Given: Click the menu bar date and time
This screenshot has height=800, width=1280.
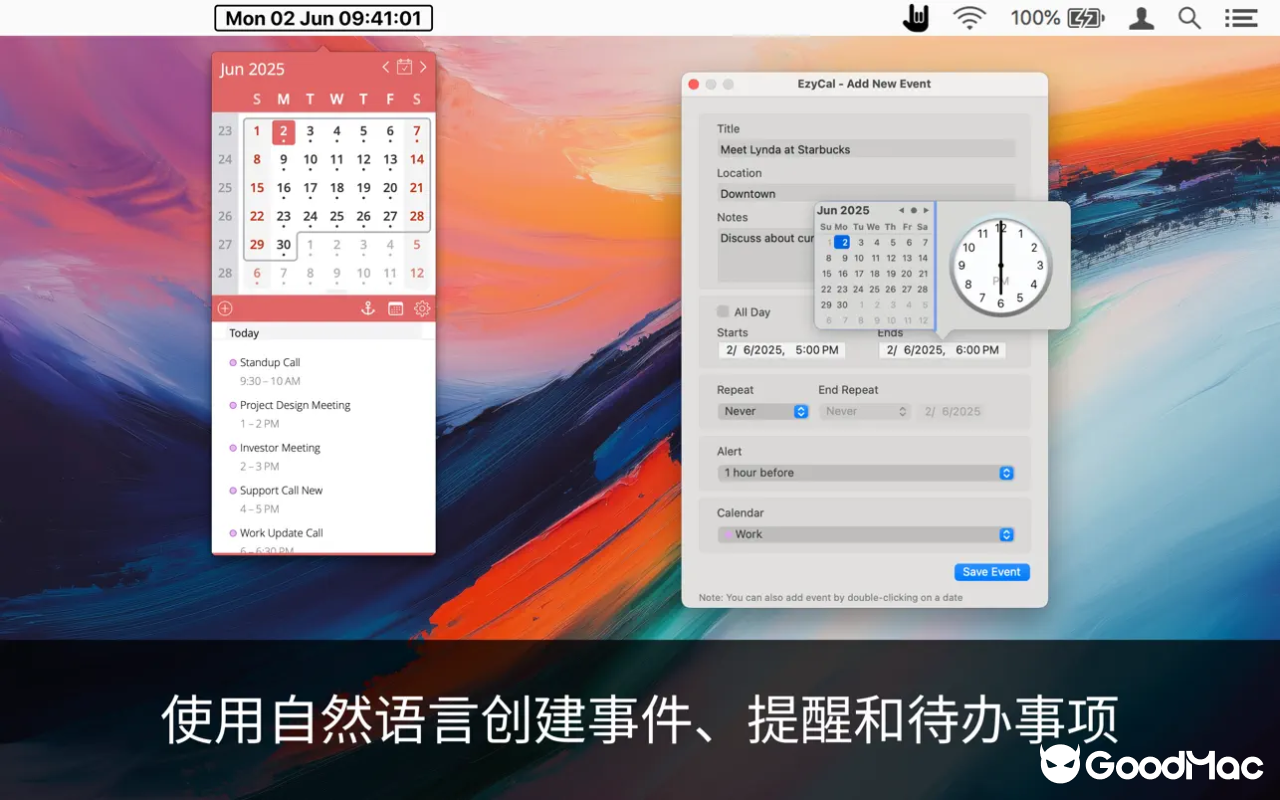Looking at the screenshot, I should (x=323, y=18).
